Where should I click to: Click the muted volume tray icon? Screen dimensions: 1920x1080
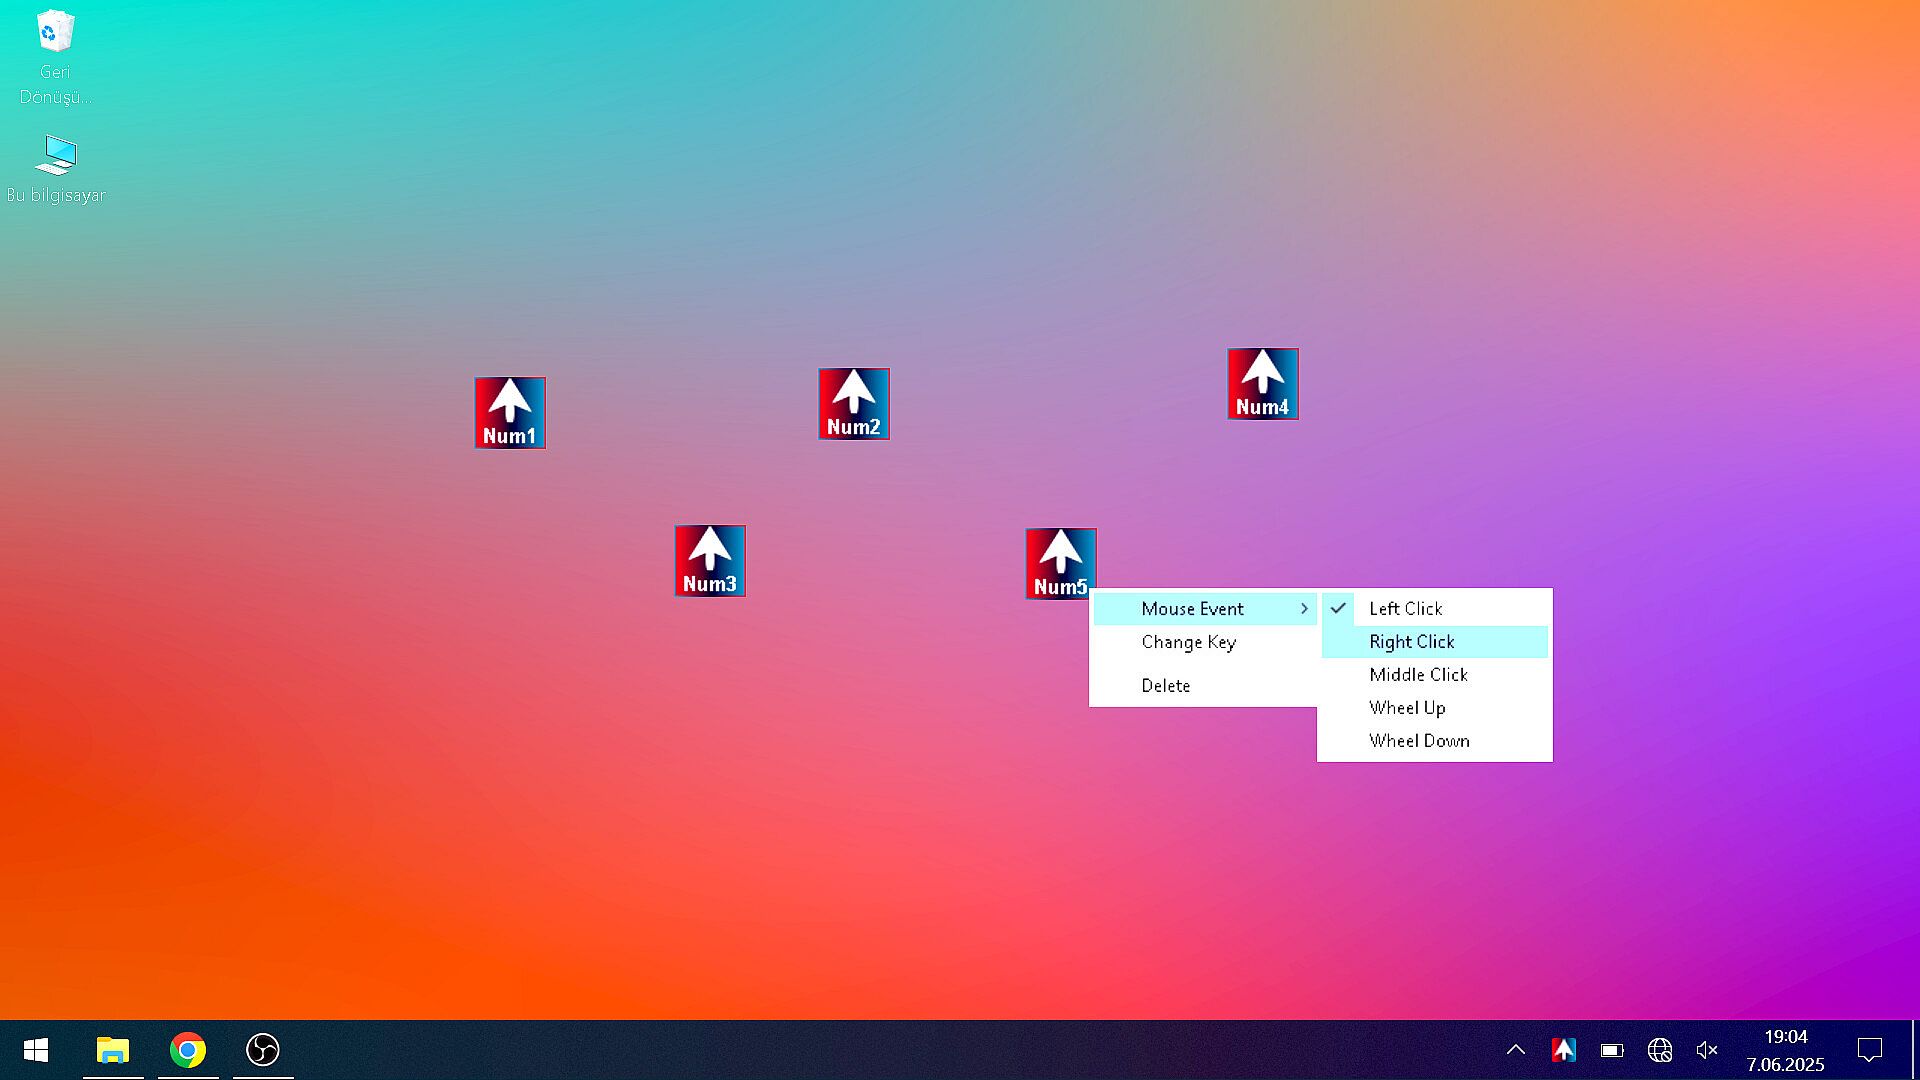[x=1707, y=1050]
